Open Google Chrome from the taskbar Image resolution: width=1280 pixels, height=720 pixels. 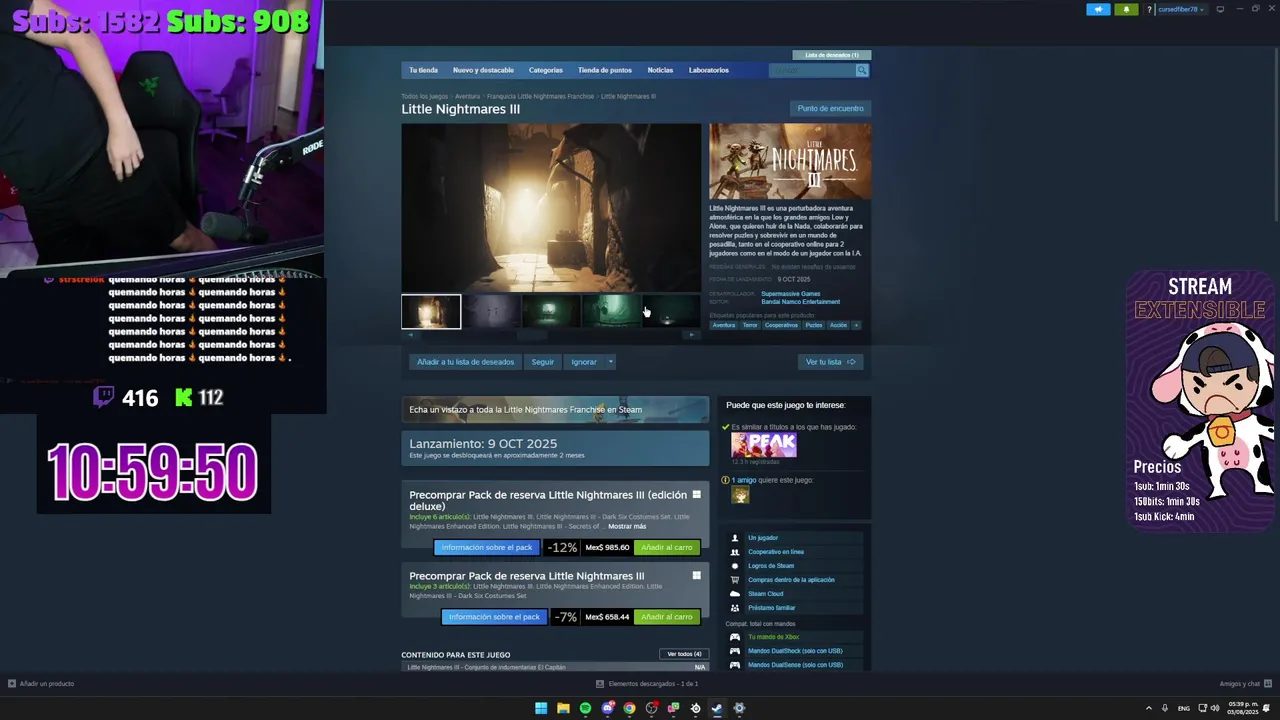pyautogui.click(x=629, y=708)
